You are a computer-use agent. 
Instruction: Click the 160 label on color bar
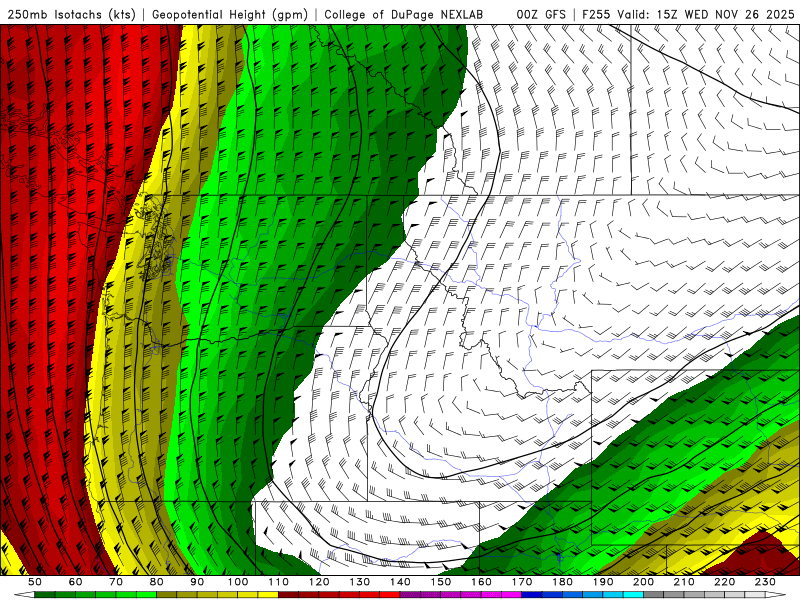[481, 582]
